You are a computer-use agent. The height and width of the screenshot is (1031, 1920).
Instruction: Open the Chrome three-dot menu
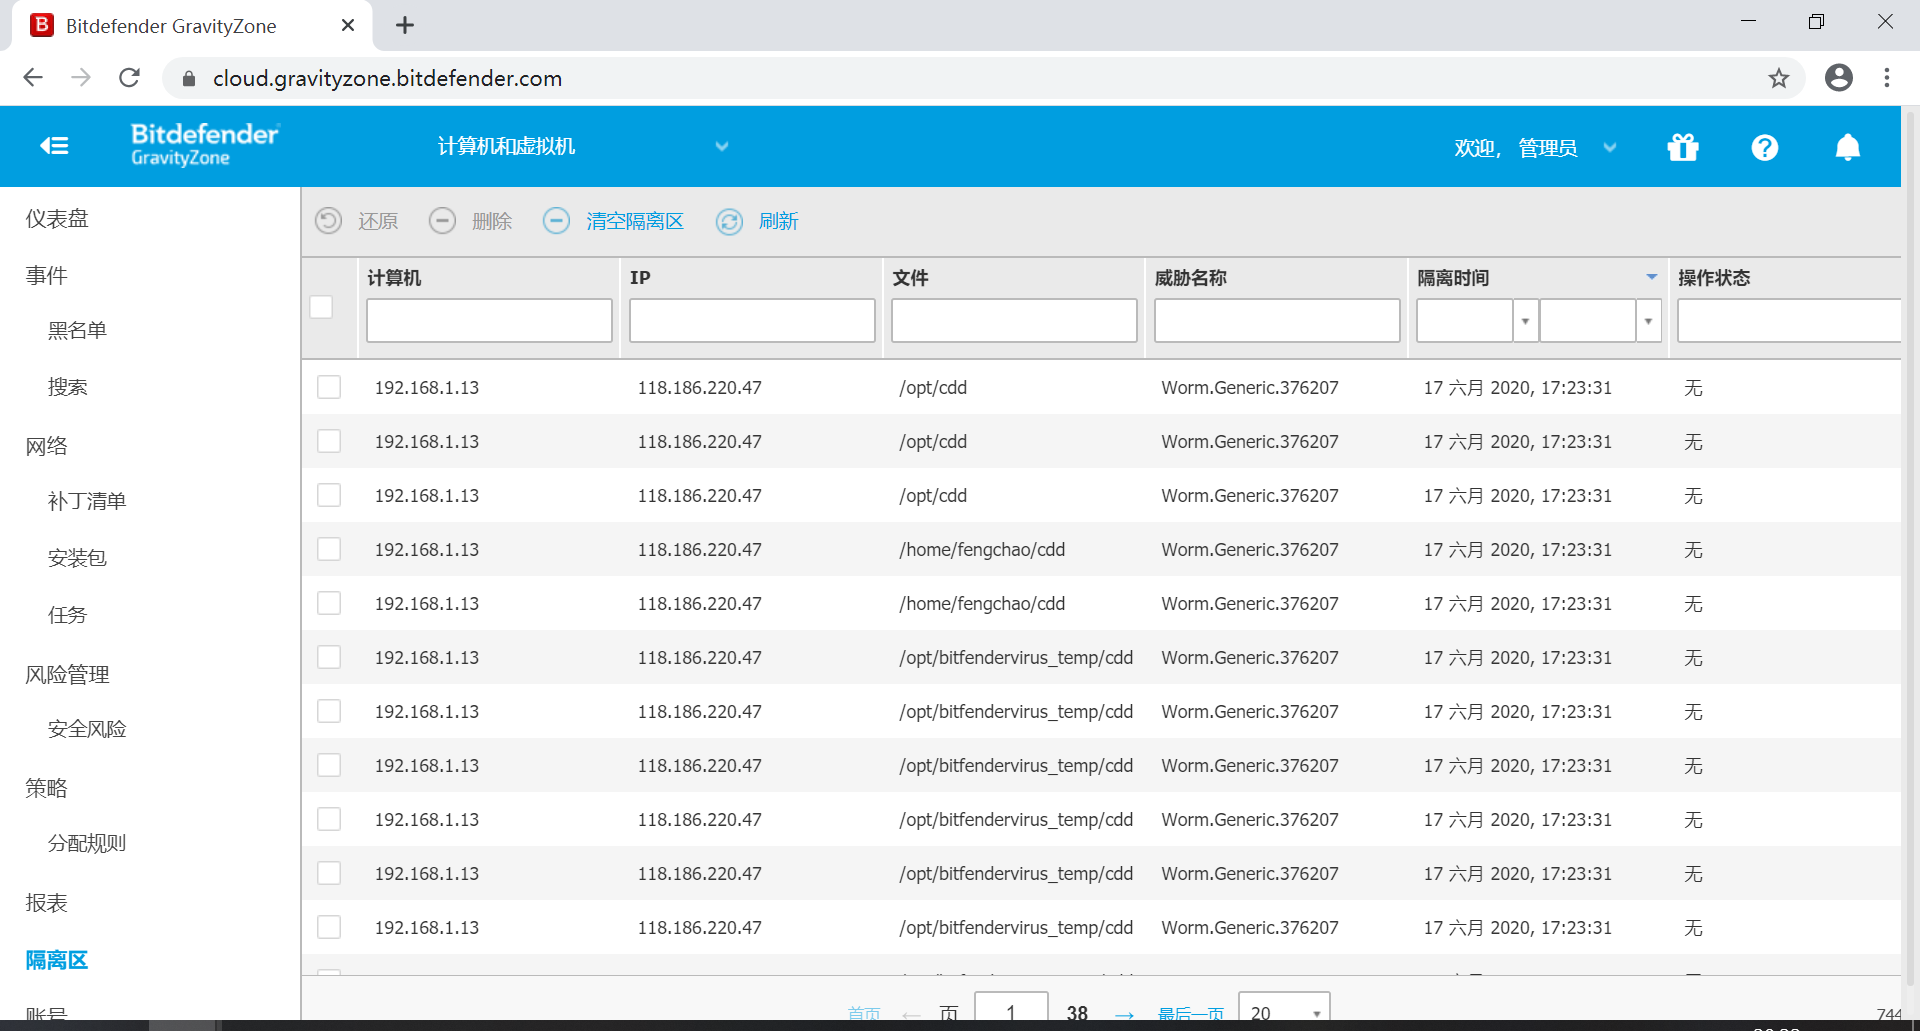[x=1887, y=78]
